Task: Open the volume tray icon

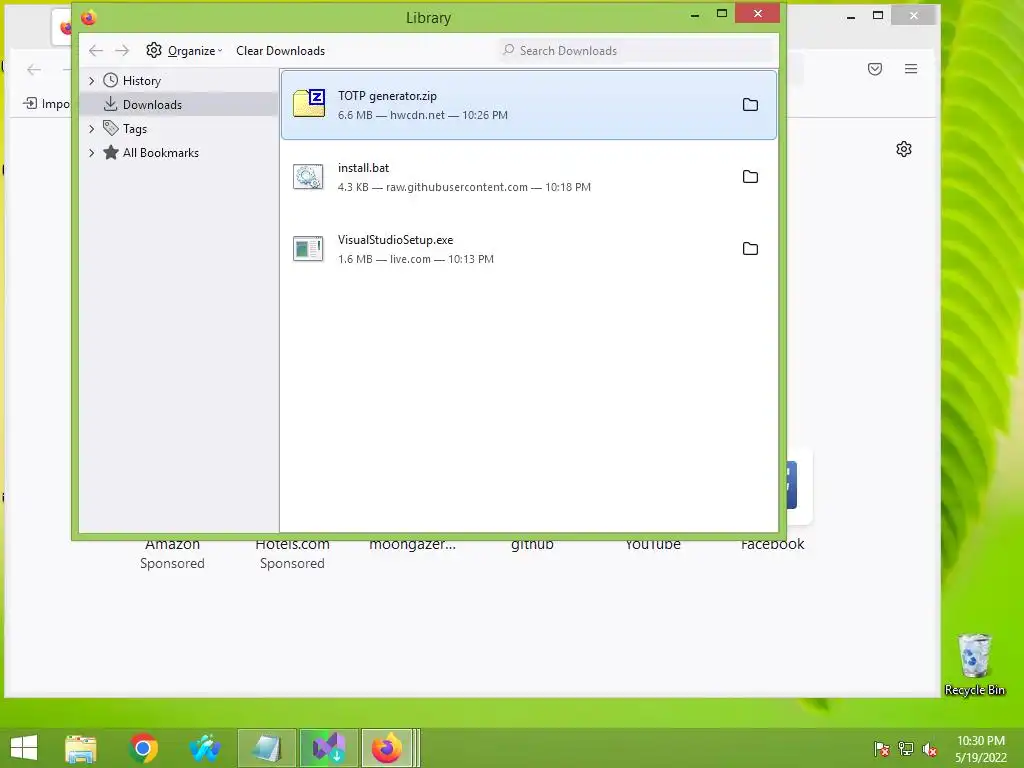Action: (930, 749)
